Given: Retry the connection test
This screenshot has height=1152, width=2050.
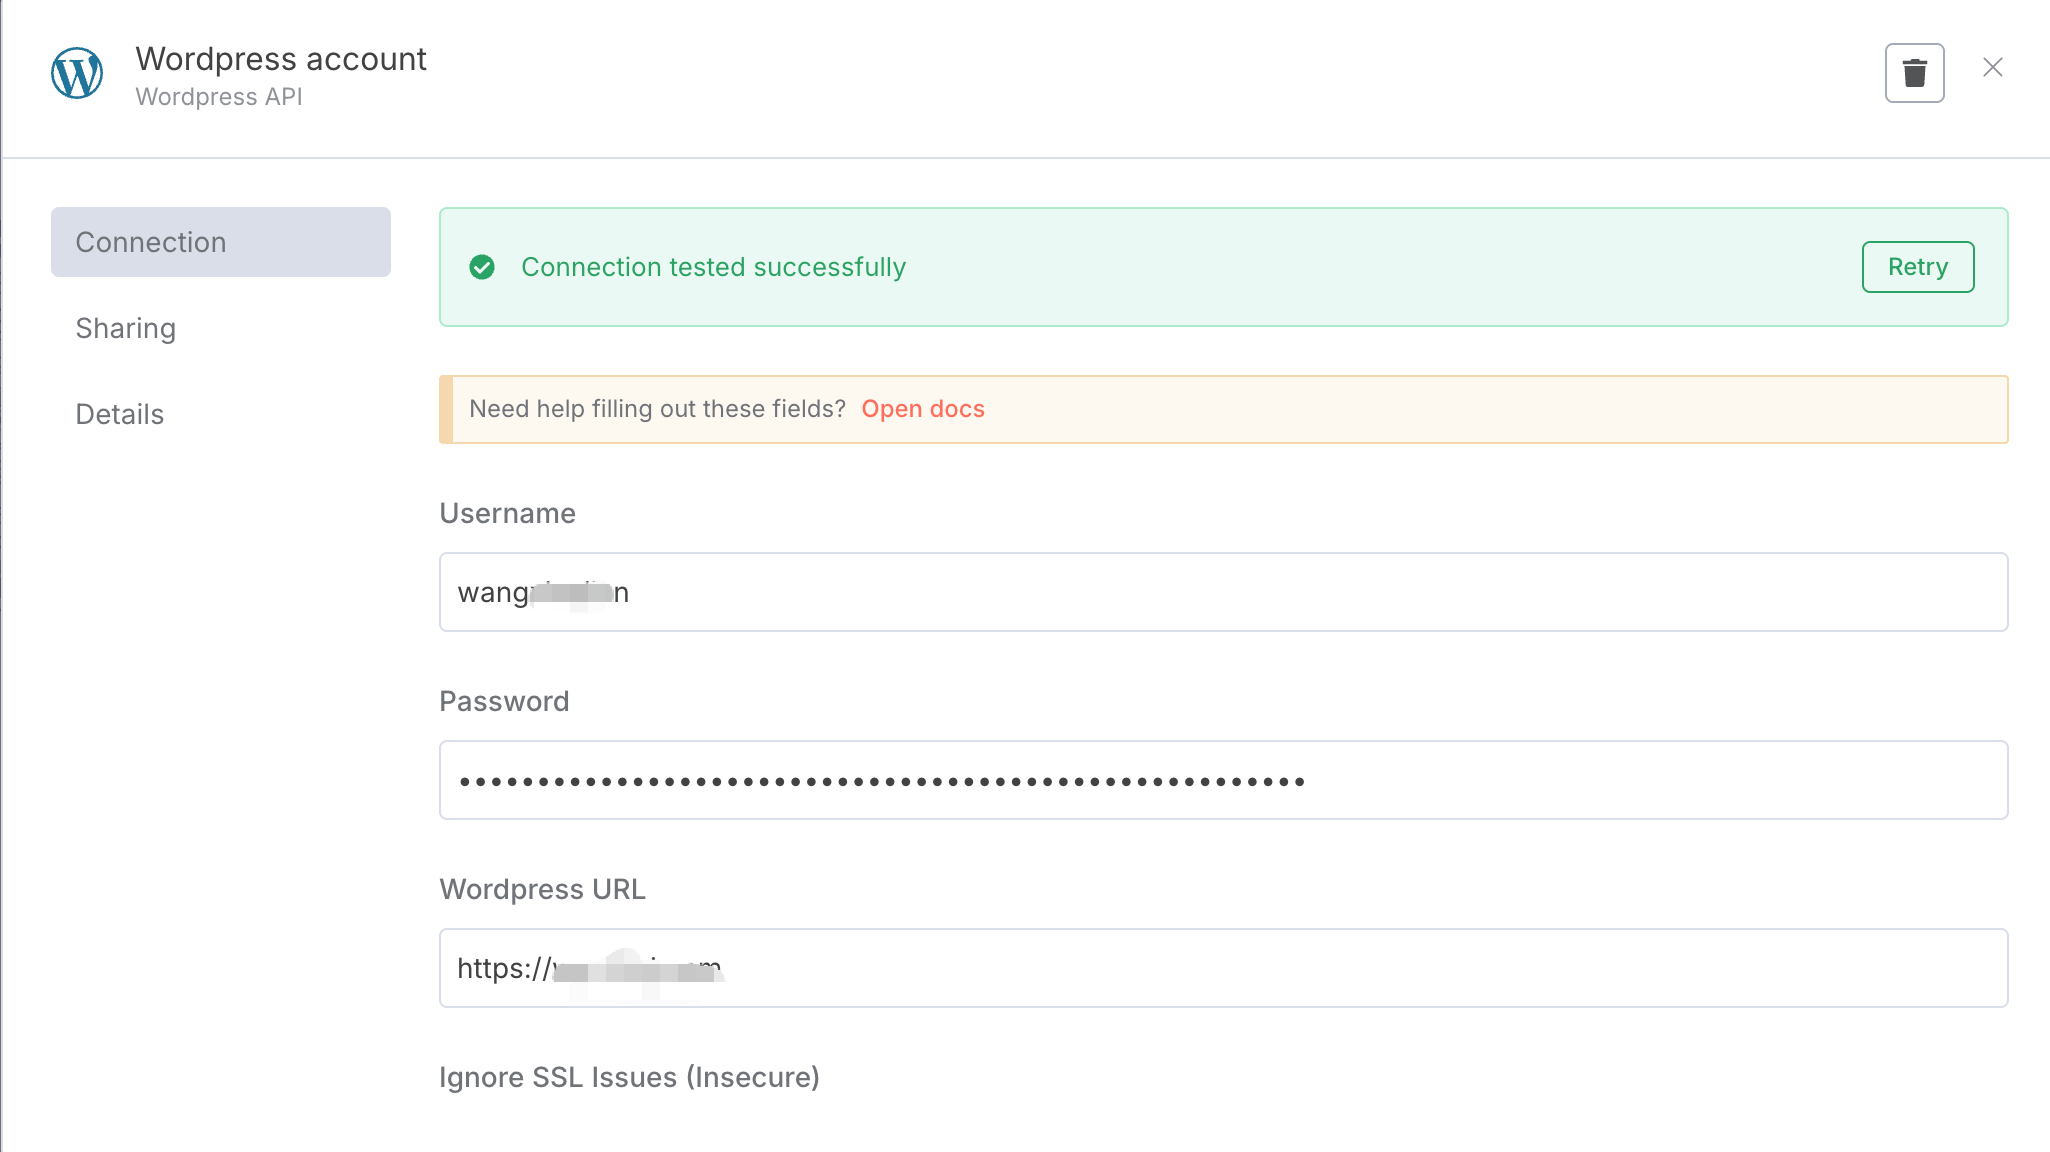Looking at the screenshot, I should (x=1917, y=267).
